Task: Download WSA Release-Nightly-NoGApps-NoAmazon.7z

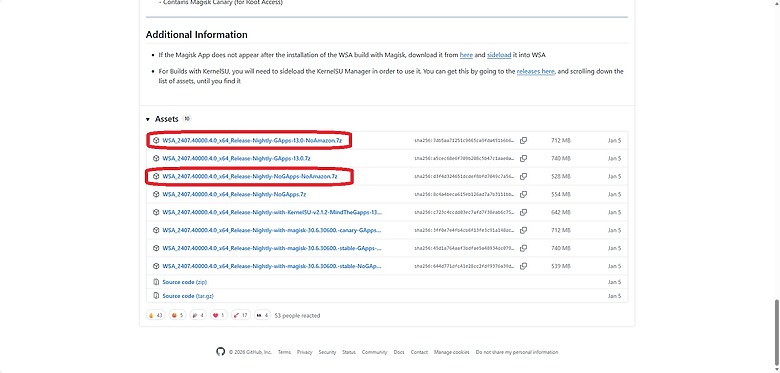Action: coord(250,177)
